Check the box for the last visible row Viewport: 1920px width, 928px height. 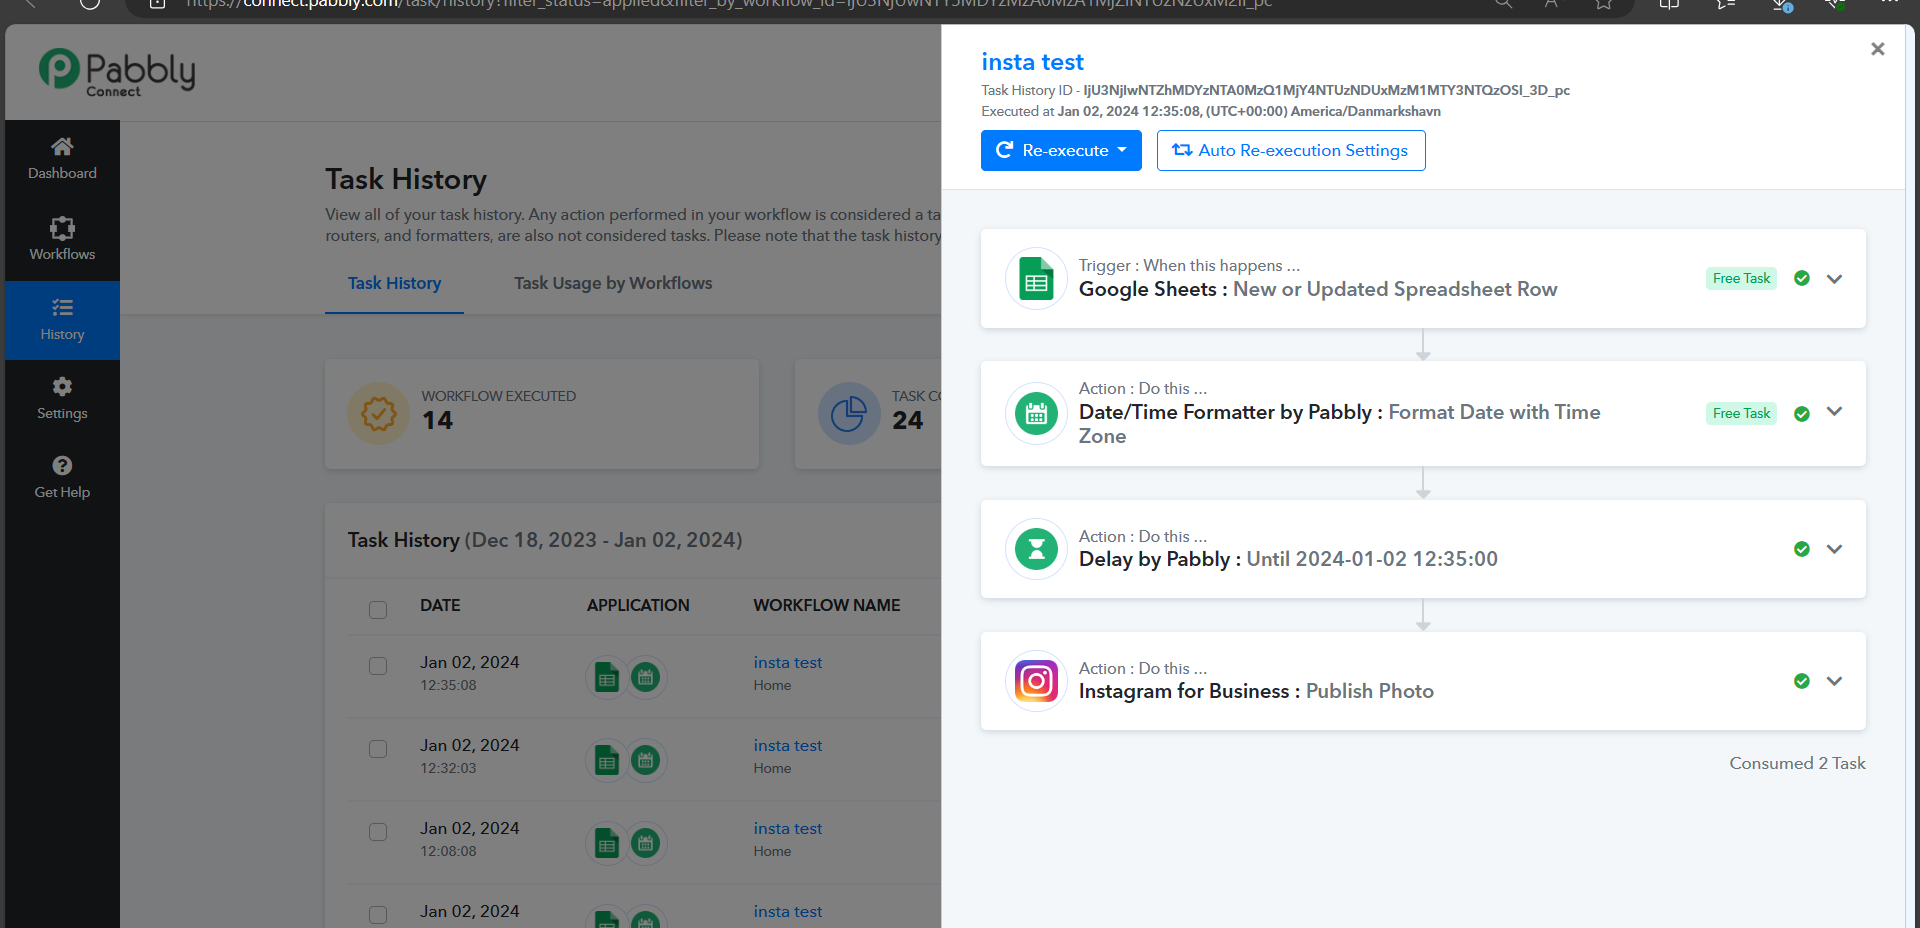click(x=378, y=915)
